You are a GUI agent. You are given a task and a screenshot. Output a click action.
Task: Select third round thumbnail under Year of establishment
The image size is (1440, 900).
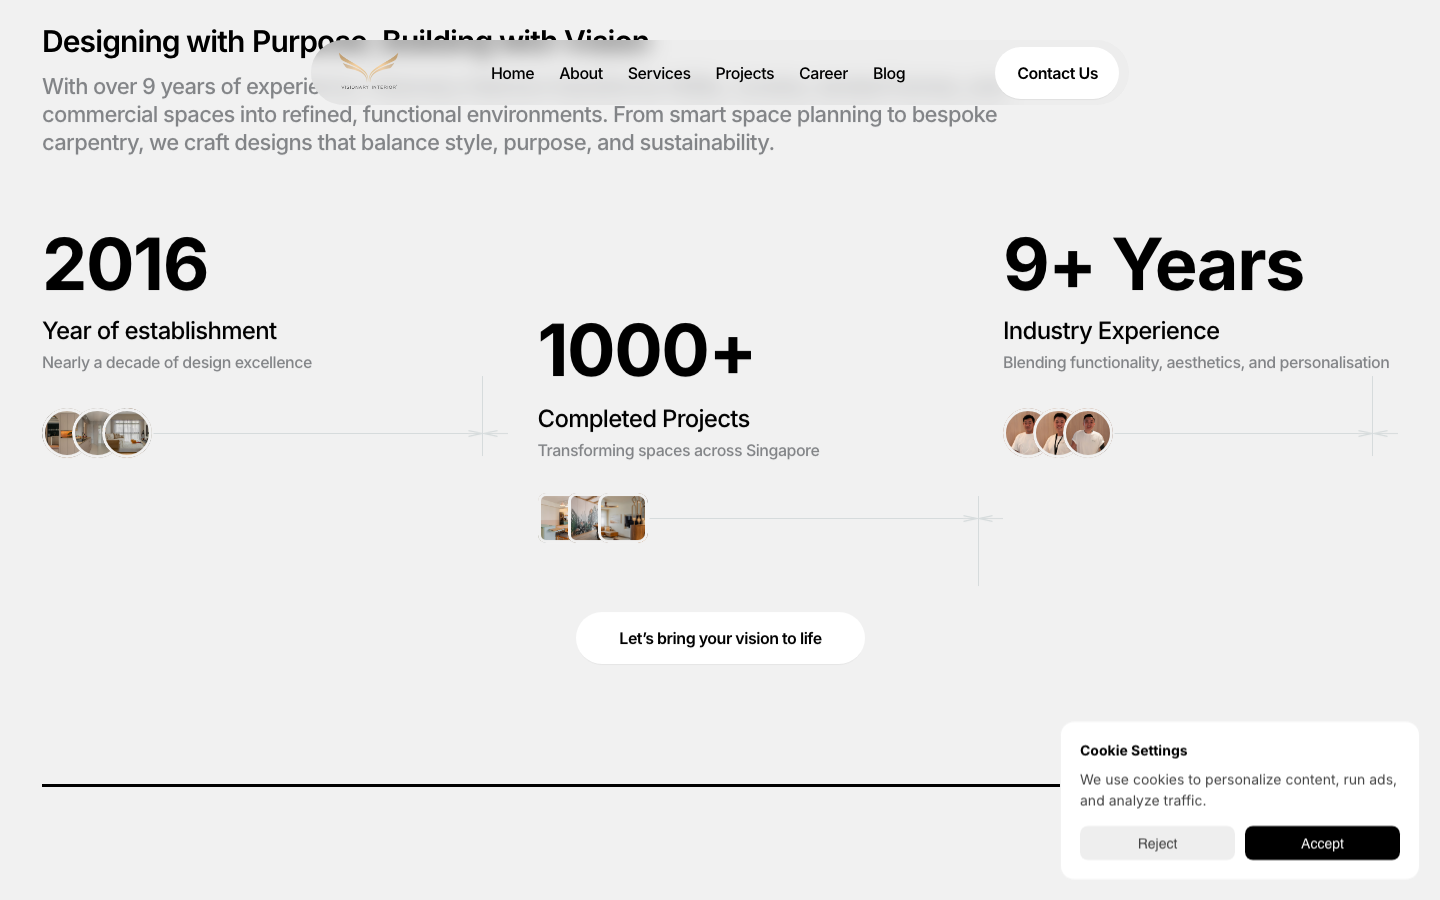pos(128,433)
